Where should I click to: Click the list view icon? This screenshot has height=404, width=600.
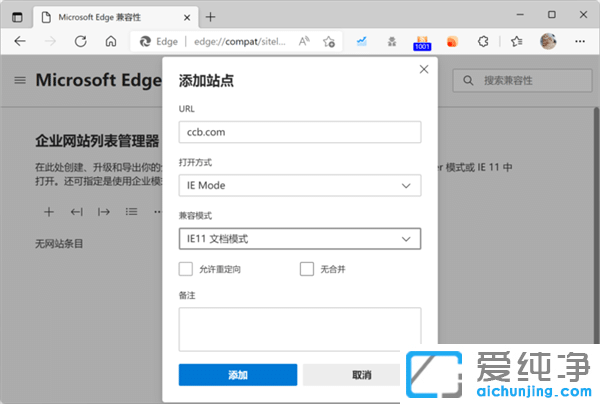pyautogui.click(x=131, y=212)
